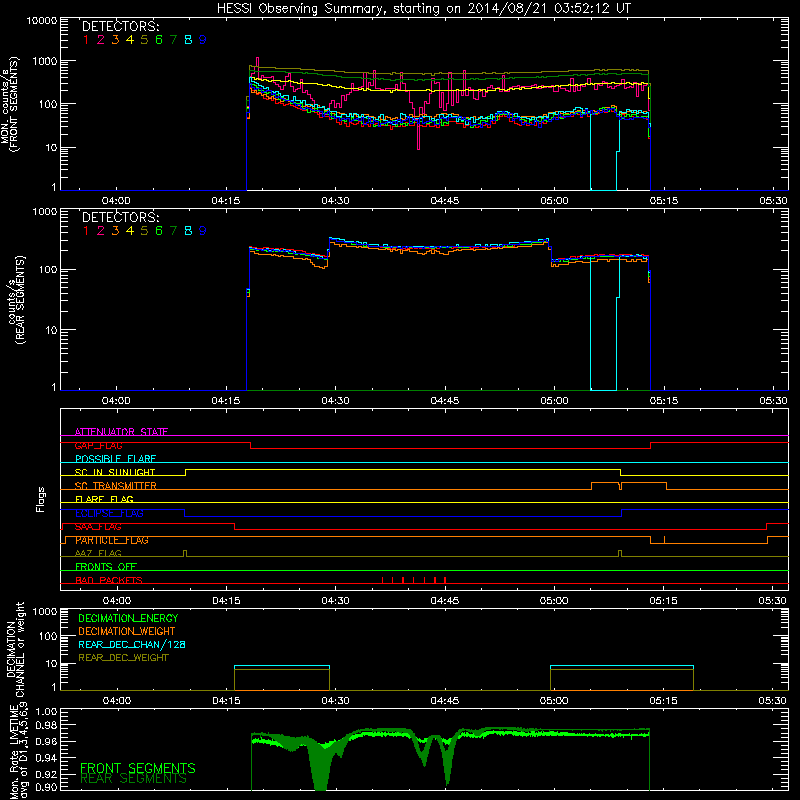Click the GAP_FLAG label

click(x=98, y=446)
